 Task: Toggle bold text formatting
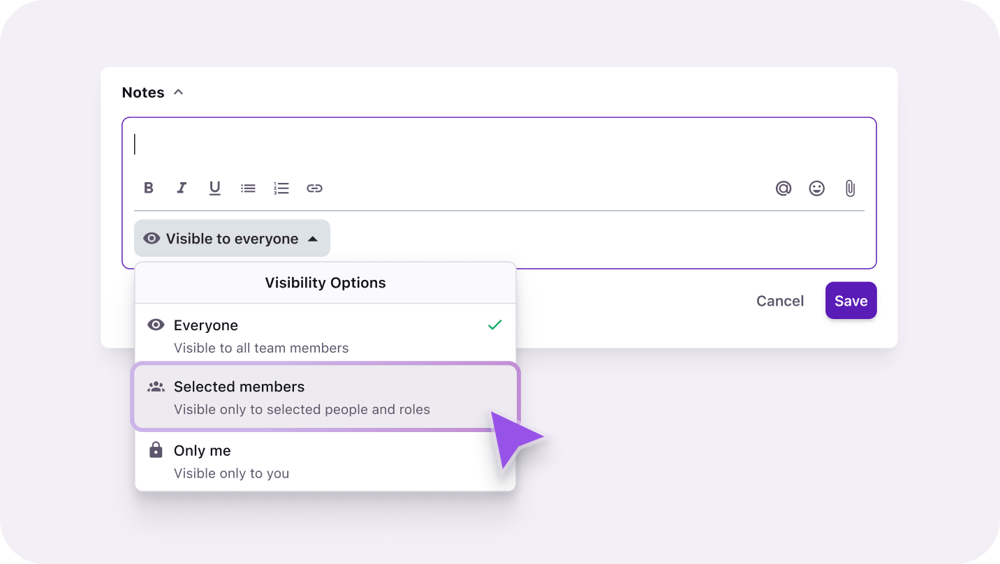[x=149, y=188]
